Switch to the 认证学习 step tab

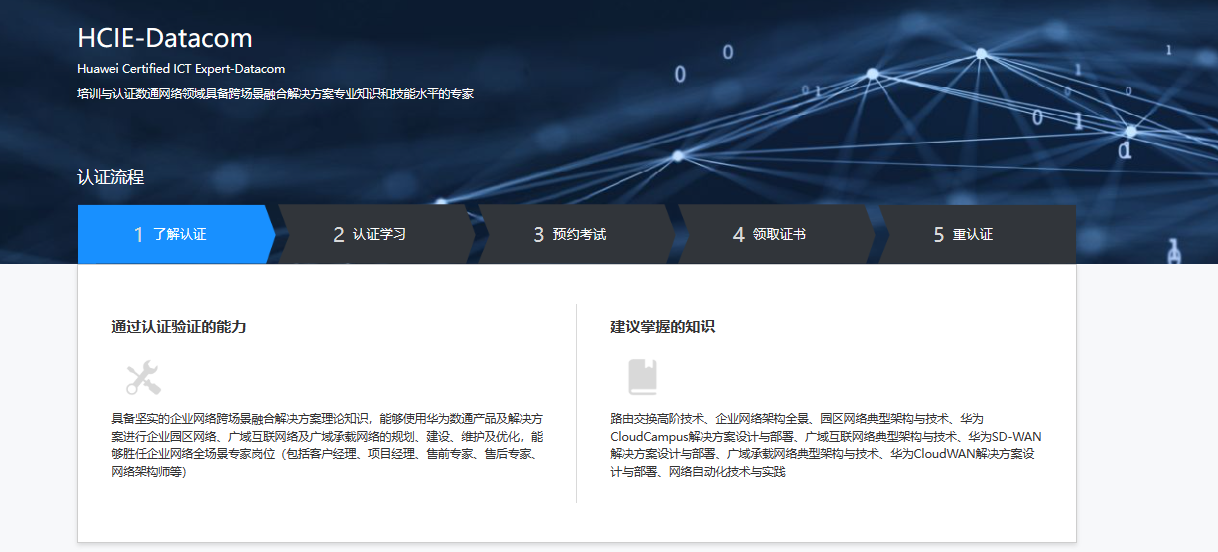[377, 235]
